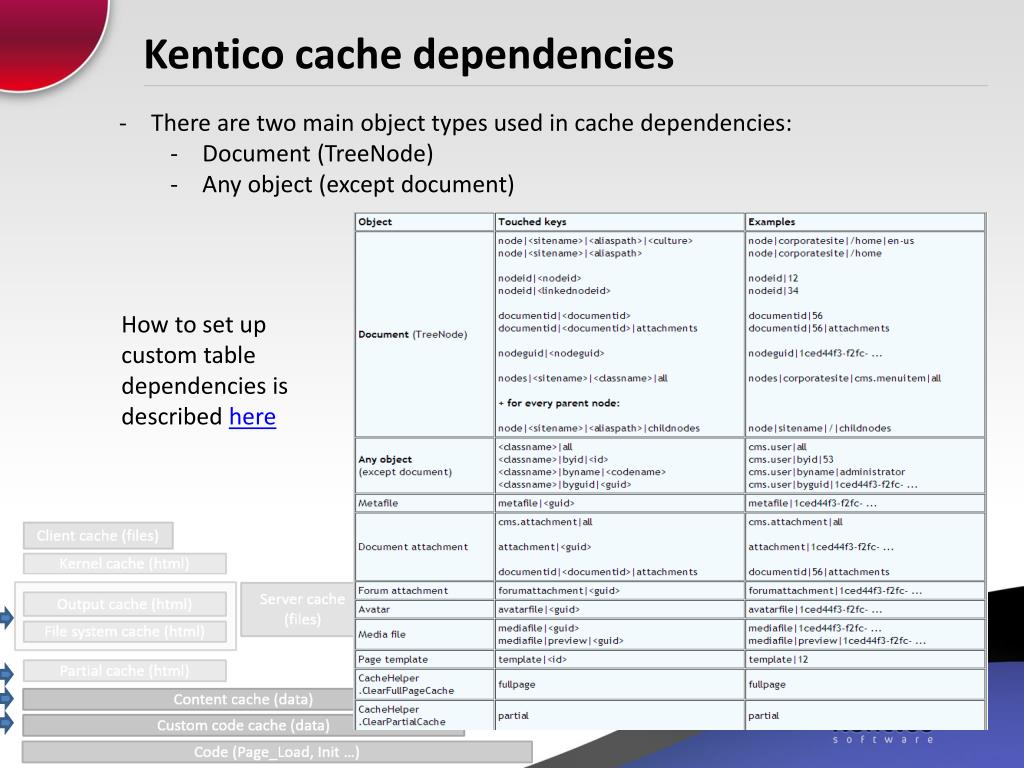Click 'mediafile|preview|<guid>' key
Image resolution: width=1024 pixels, height=768 pixels.
click(x=560, y=641)
